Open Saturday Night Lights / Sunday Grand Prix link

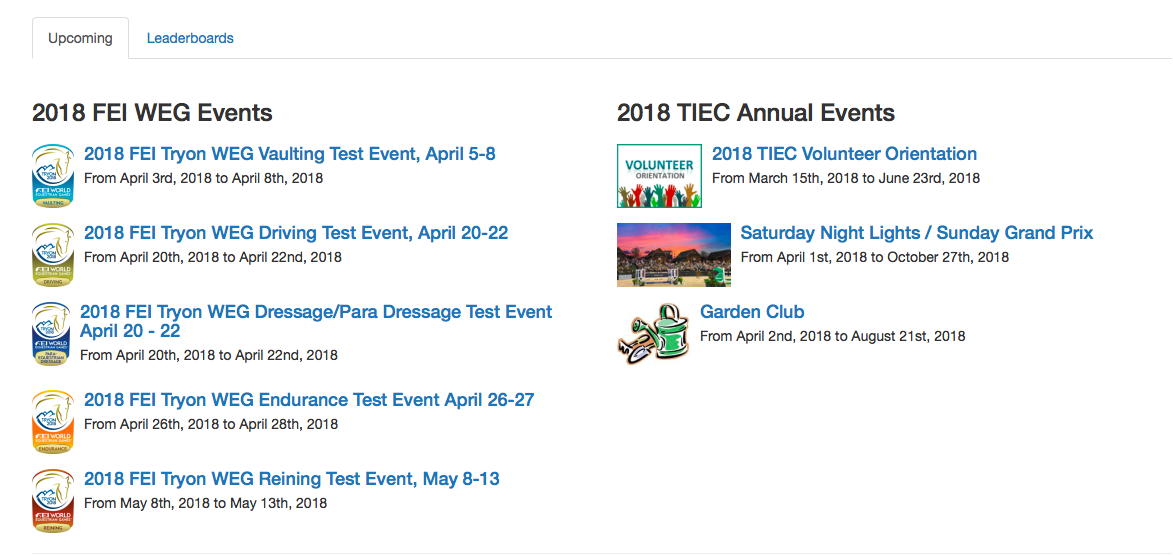pos(917,233)
